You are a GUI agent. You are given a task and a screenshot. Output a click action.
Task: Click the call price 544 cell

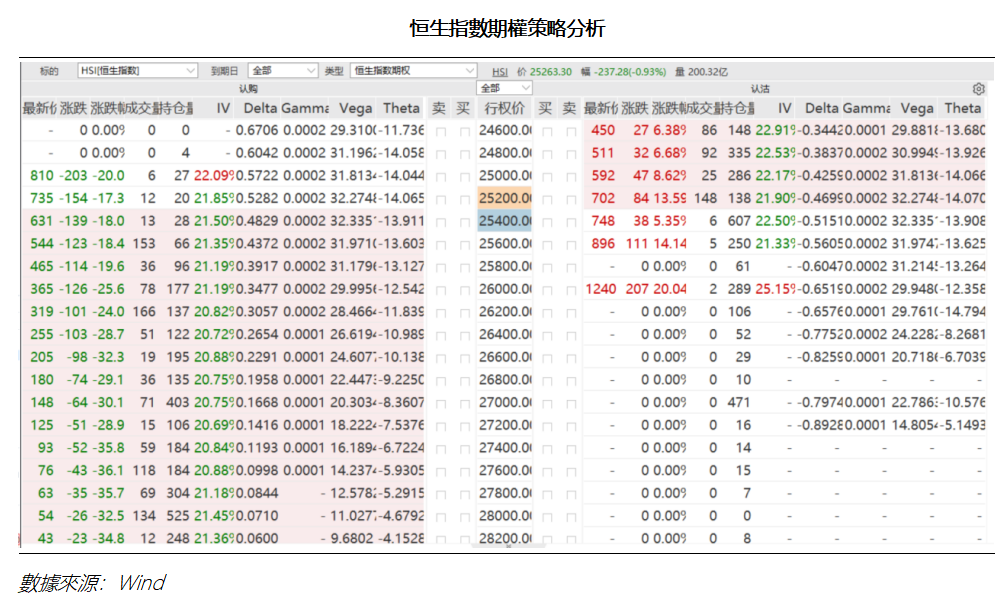[x=42, y=243]
